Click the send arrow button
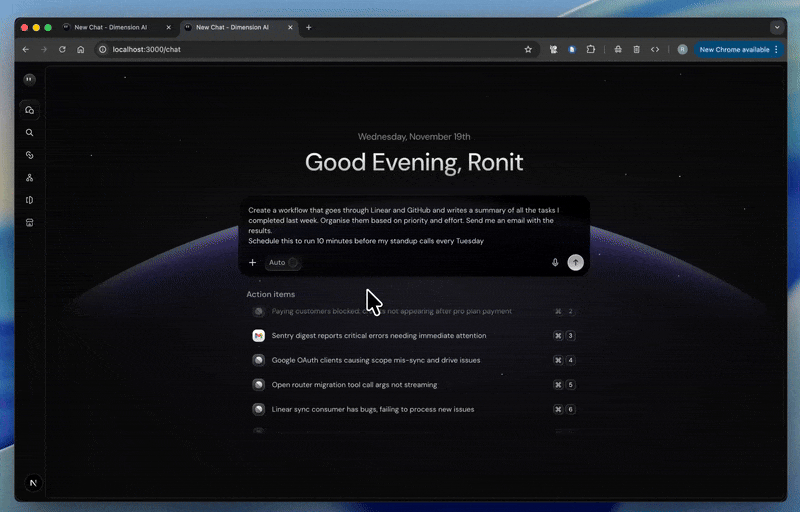 click(x=575, y=262)
